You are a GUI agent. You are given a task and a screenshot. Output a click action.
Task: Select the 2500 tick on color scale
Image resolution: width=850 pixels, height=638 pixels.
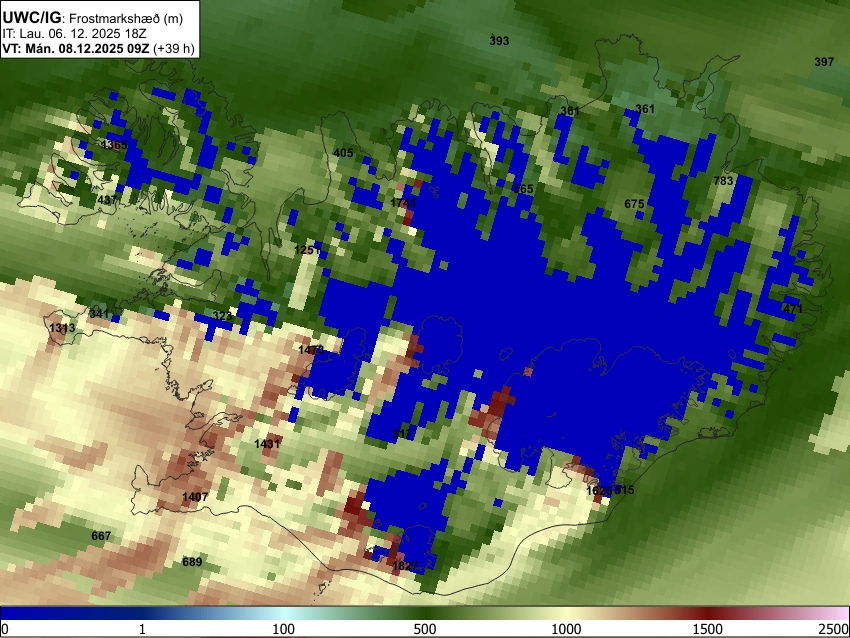[x=834, y=629]
